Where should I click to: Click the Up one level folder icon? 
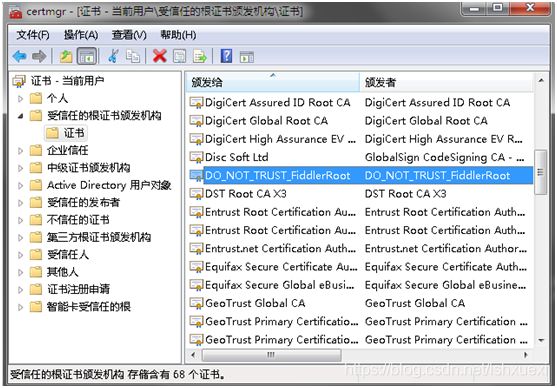pos(66,56)
